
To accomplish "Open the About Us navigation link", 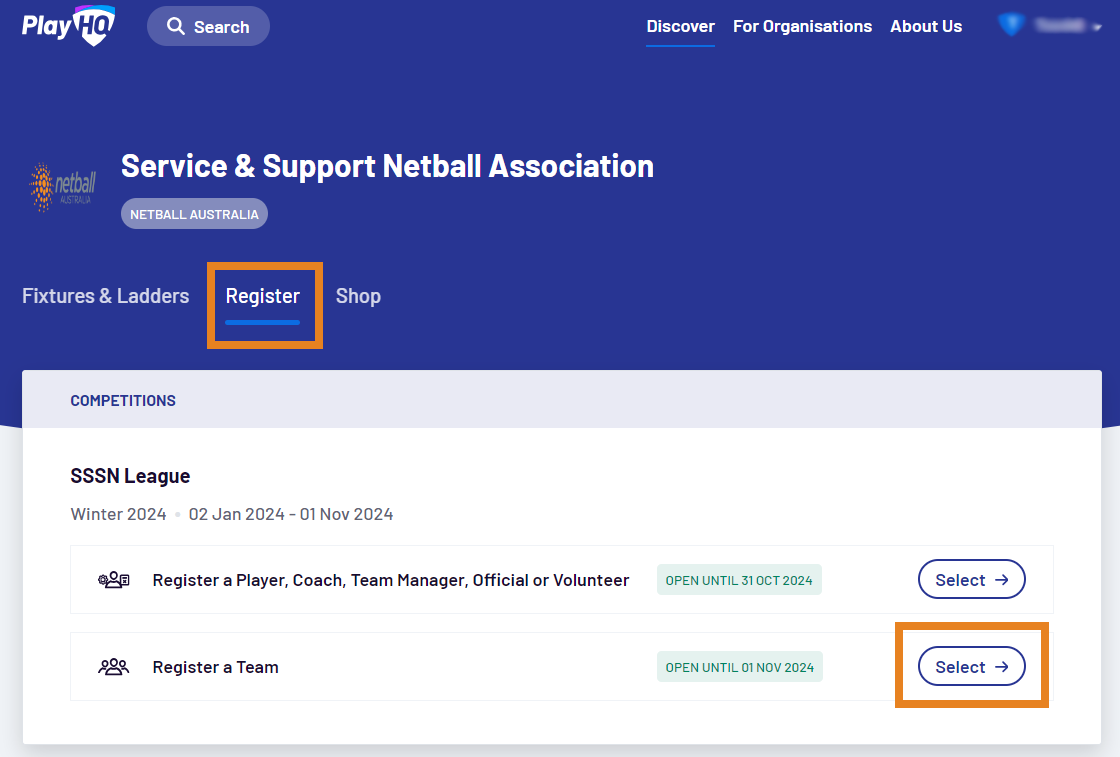I will 925,26.
